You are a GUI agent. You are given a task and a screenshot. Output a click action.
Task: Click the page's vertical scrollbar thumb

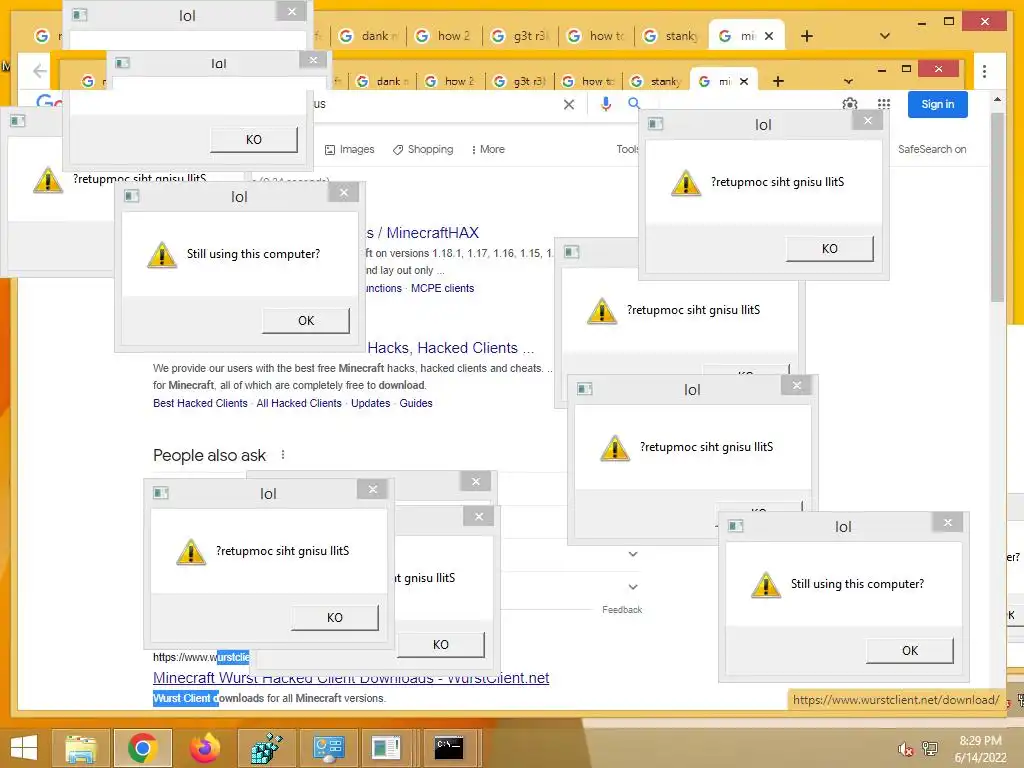[x=997, y=206]
